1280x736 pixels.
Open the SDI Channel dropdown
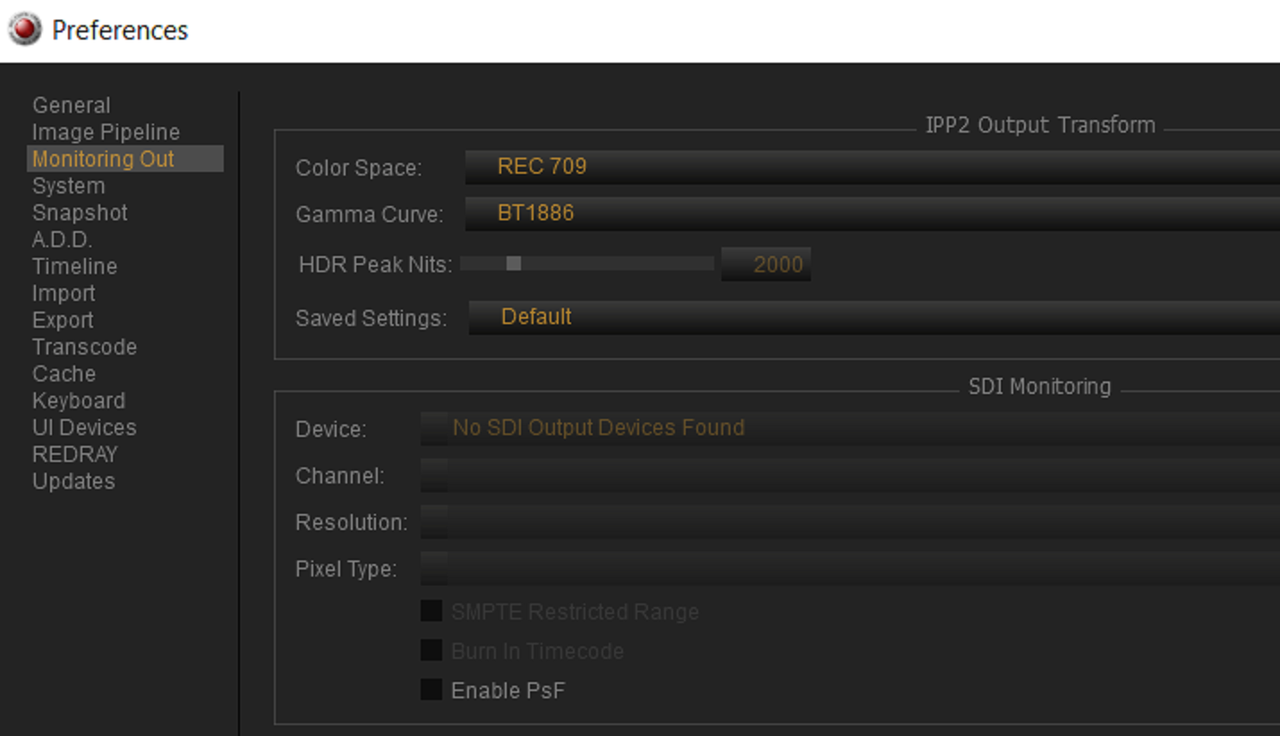tap(850, 475)
